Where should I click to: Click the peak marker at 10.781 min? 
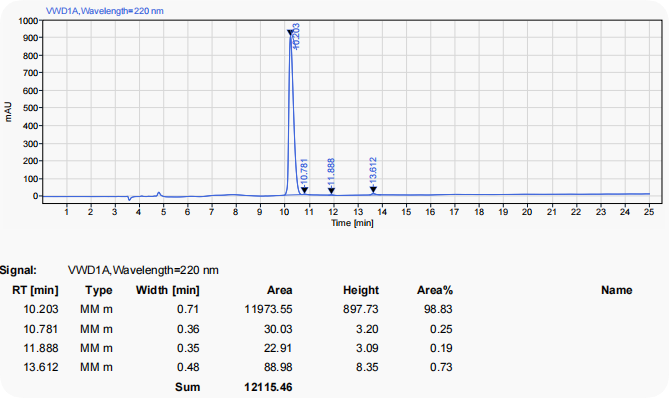tap(304, 190)
